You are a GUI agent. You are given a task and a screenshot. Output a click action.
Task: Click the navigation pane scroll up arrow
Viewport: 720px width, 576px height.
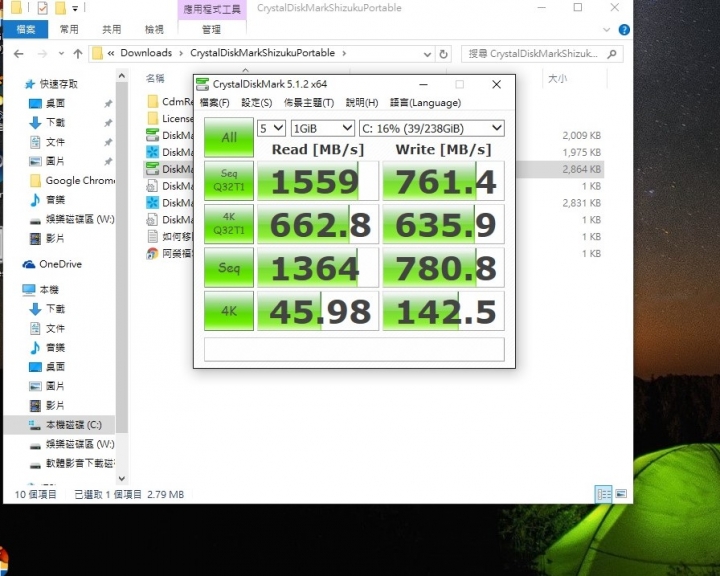122,75
